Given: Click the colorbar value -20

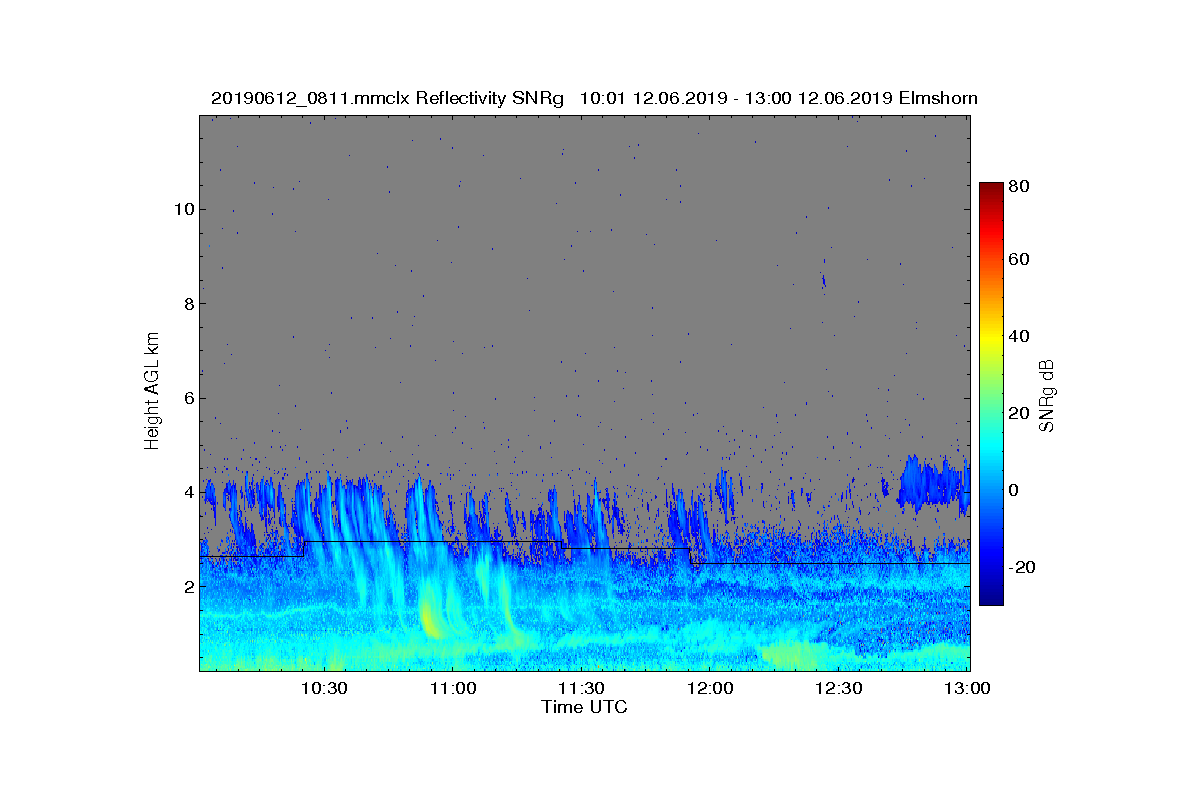Looking at the screenshot, I should click(x=1022, y=567).
